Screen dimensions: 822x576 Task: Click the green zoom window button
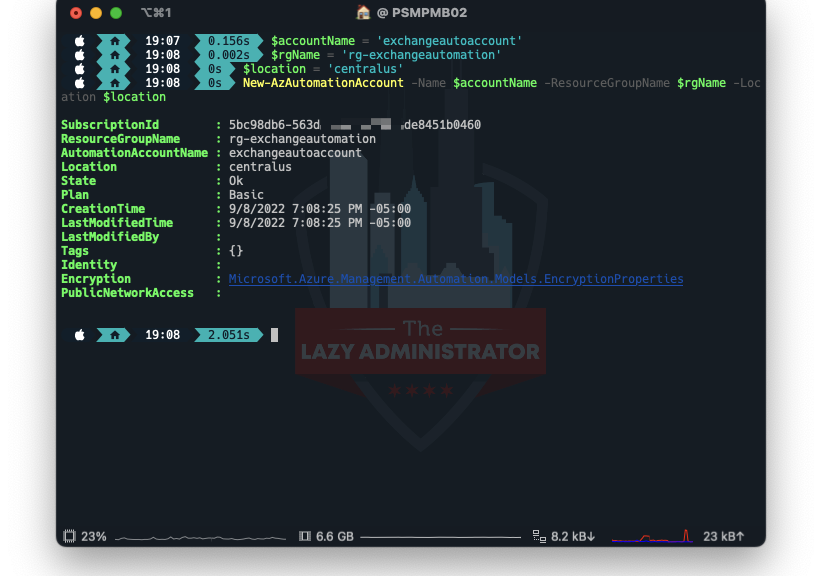116,13
